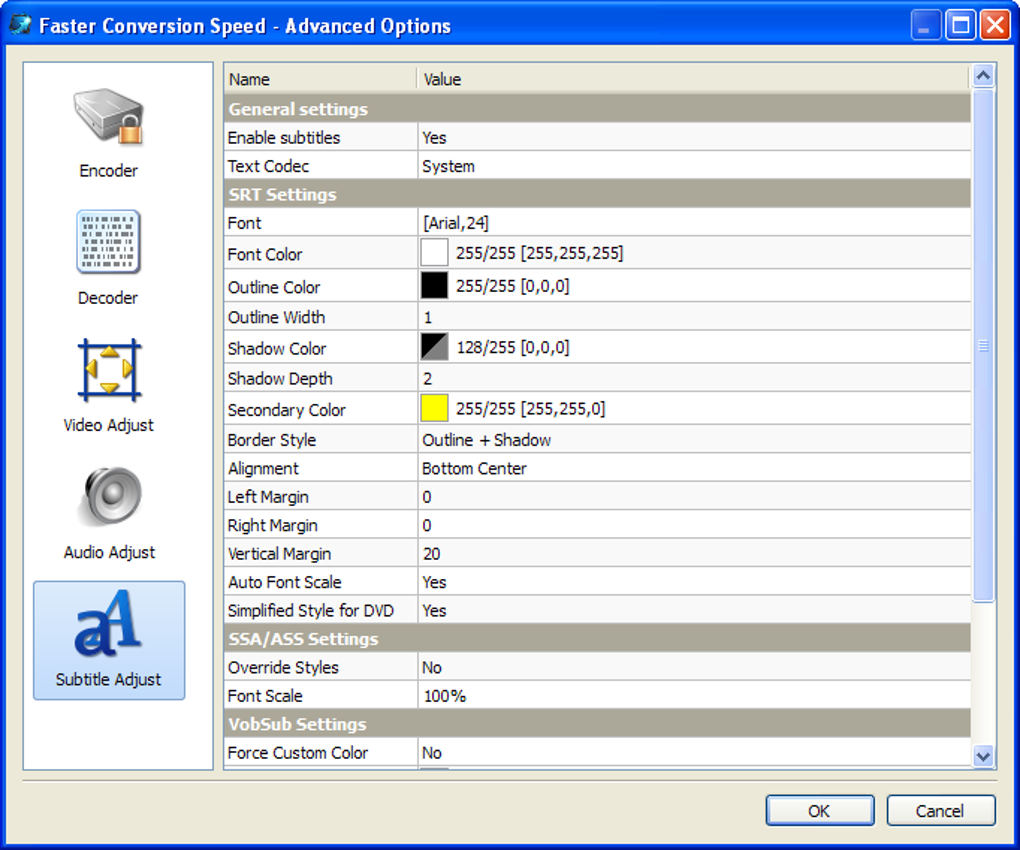Viewport: 1020px width, 850px height.
Task: Change the yellow Secondary Color swatch
Action: [434, 408]
